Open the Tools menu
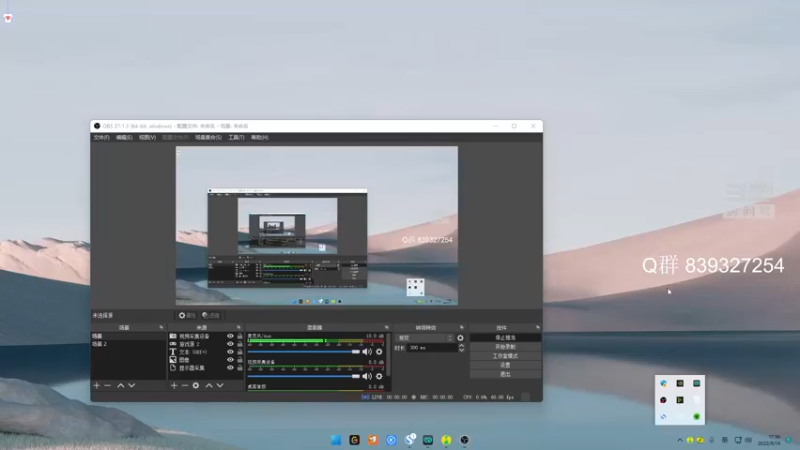The image size is (800, 450). pos(236,138)
